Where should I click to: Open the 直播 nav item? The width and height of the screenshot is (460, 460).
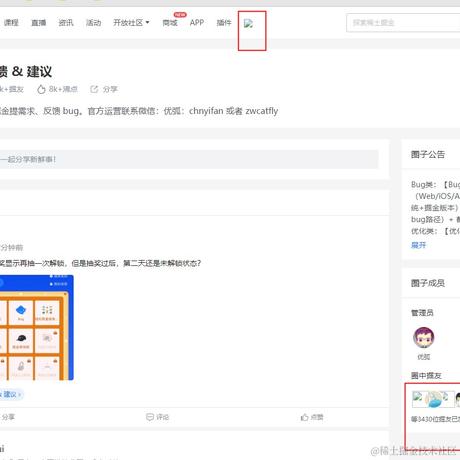click(39, 23)
